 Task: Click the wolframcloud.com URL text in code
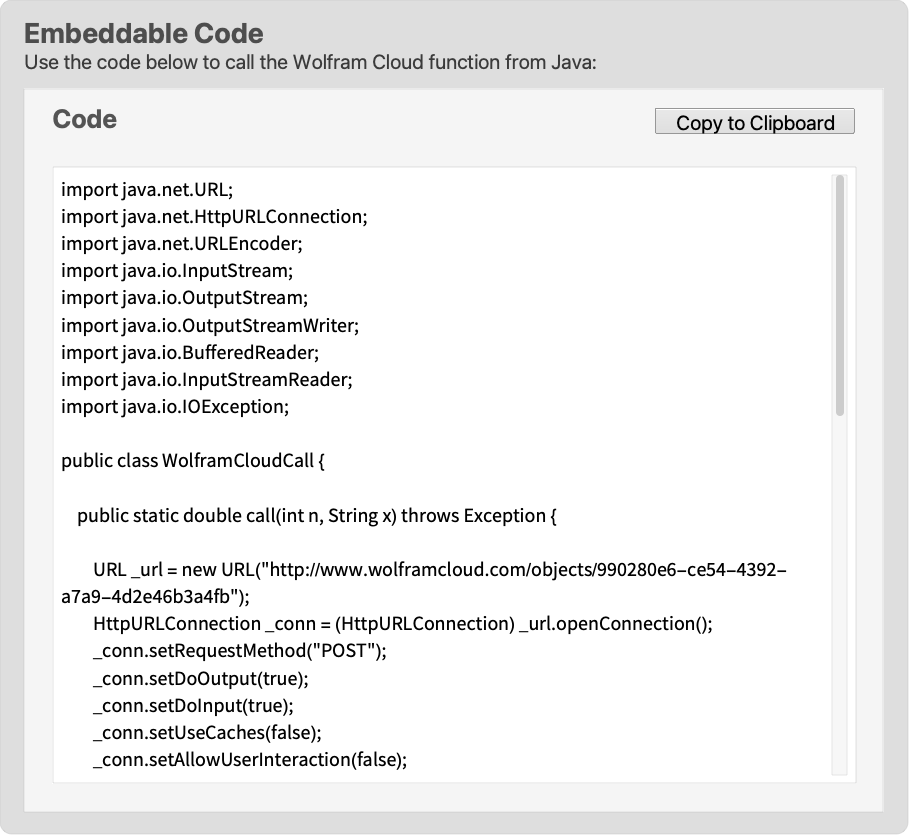click(x=424, y=583)
